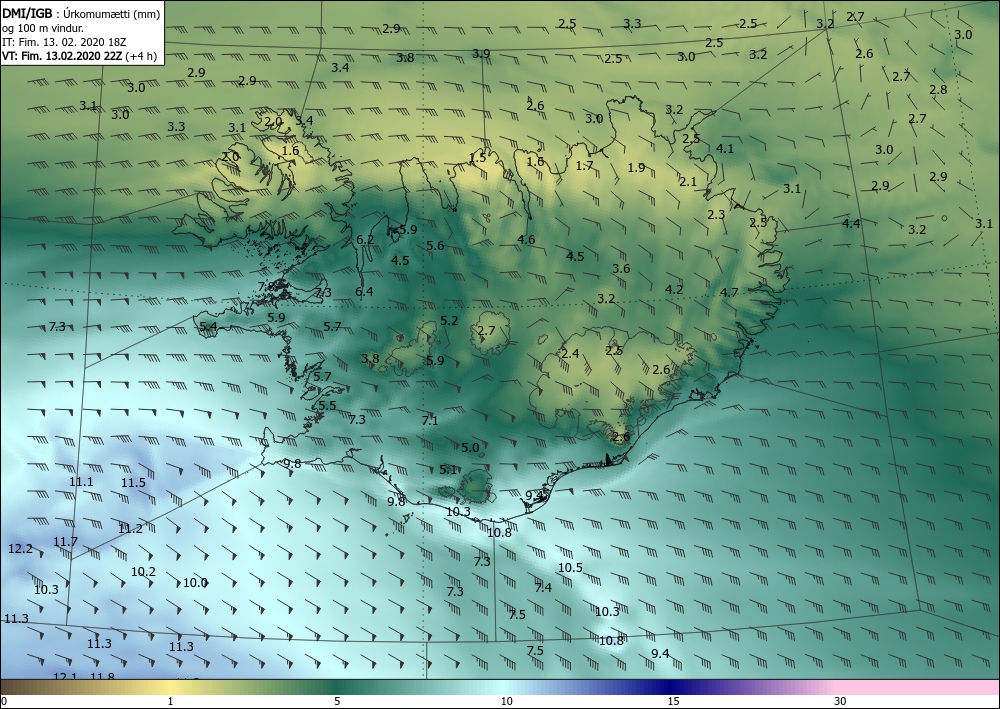
Task: Click the 5.1 value on the map
Action: tap(448, 469)
